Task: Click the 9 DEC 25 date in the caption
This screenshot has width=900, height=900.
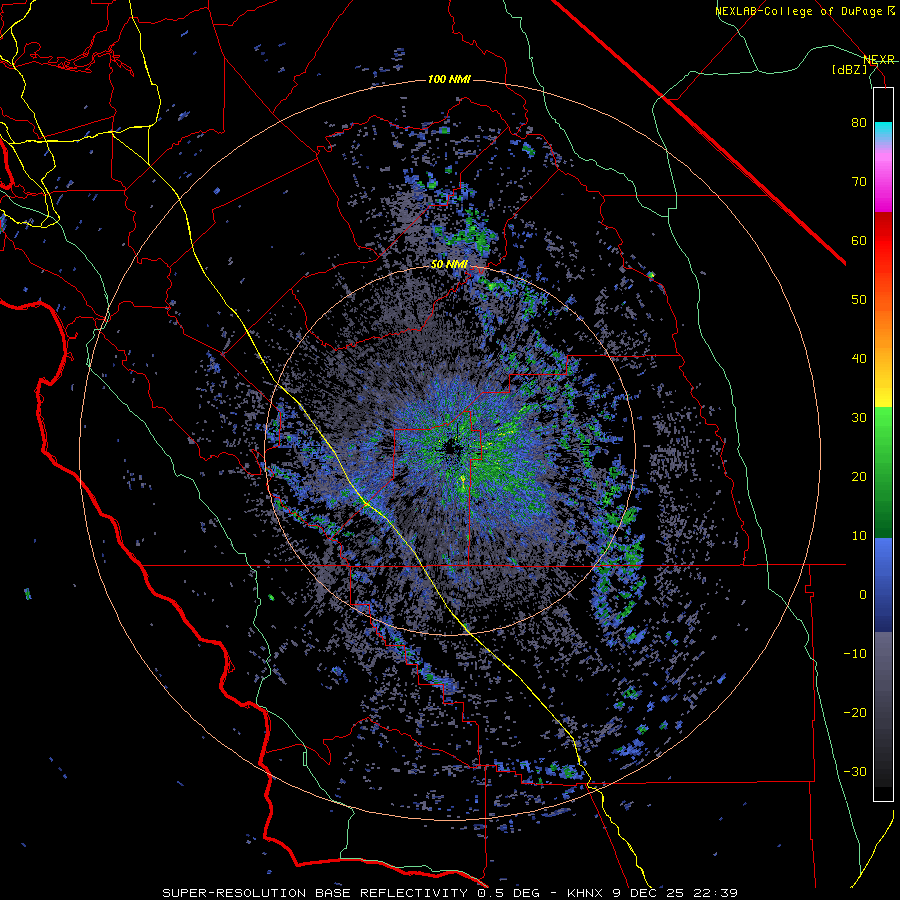Action: click(x=649, y=893)
